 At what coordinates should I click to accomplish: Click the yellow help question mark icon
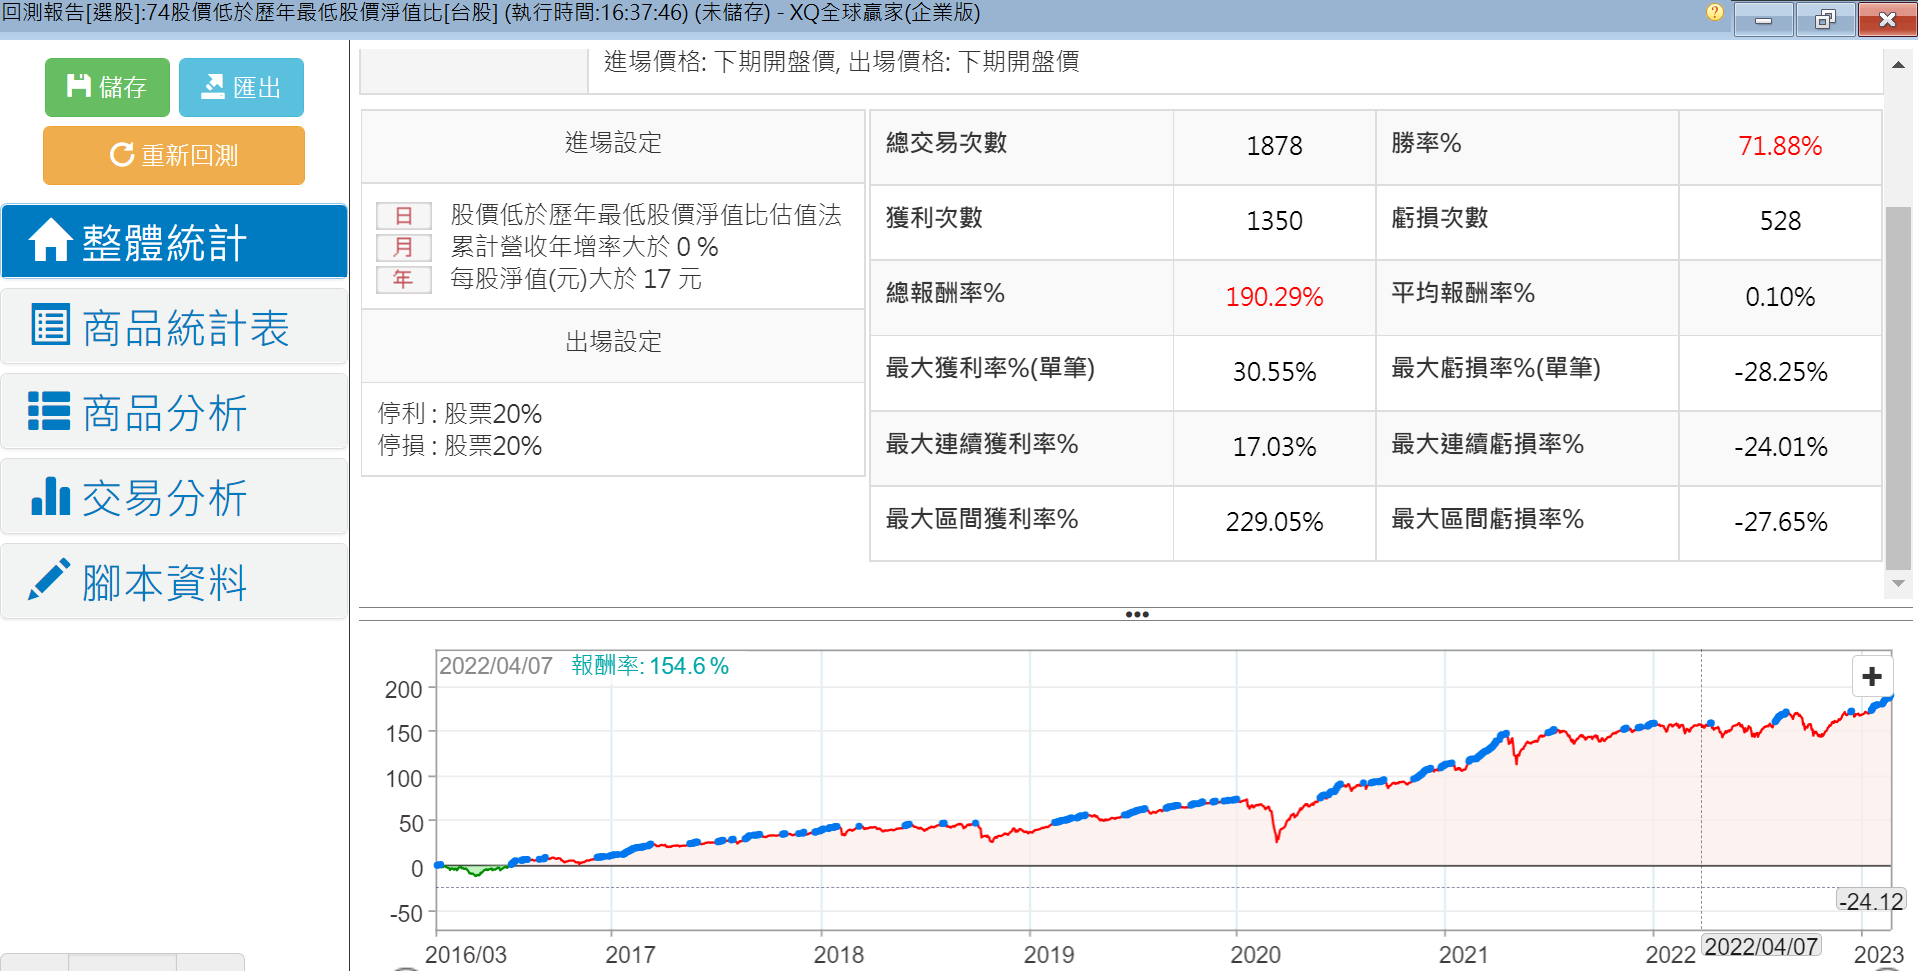click(x=1714, y=13)
